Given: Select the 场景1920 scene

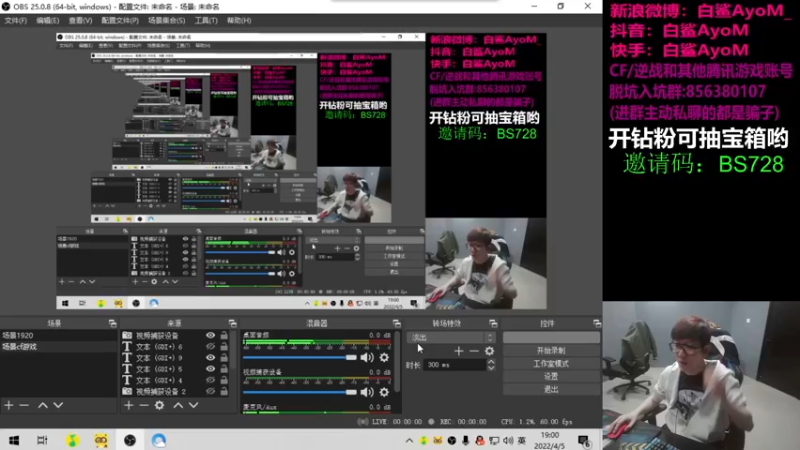Looking at the screenshot, I should pyautogui.click(x=58, y=335).
